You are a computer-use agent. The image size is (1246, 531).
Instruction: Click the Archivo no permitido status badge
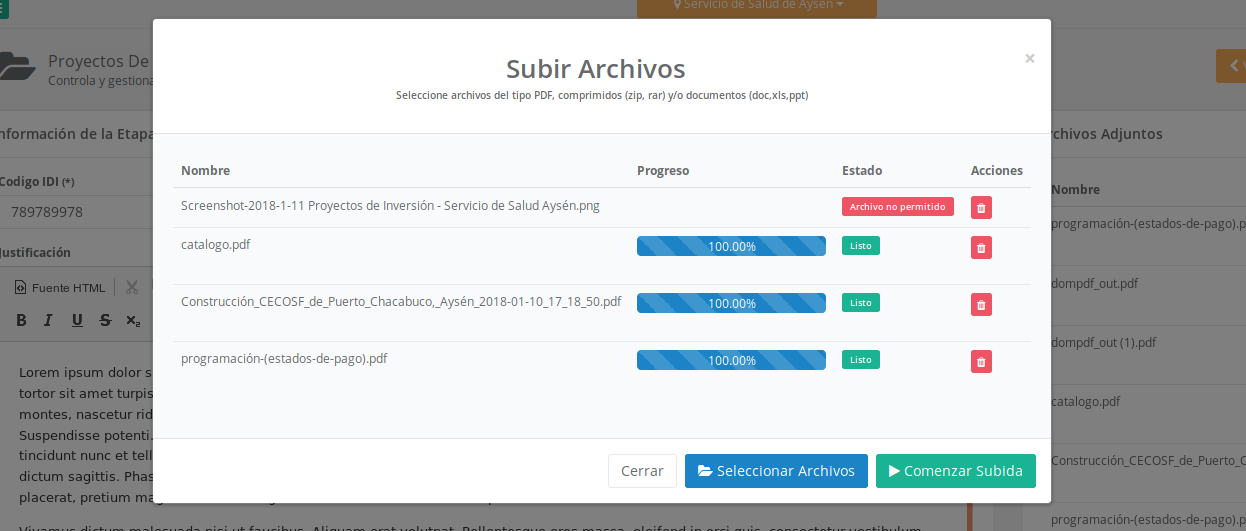(897, 207)
